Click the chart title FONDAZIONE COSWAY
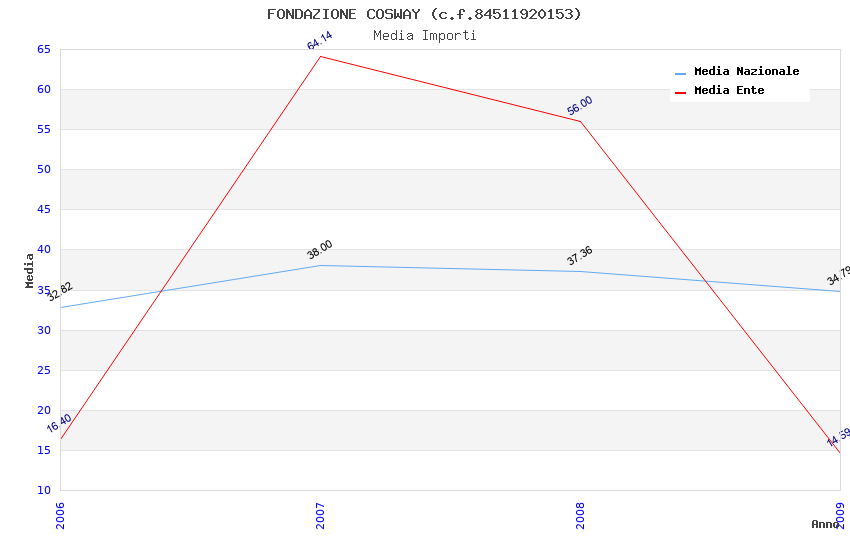This screenshot has height=550, width=850. [424, 14]
